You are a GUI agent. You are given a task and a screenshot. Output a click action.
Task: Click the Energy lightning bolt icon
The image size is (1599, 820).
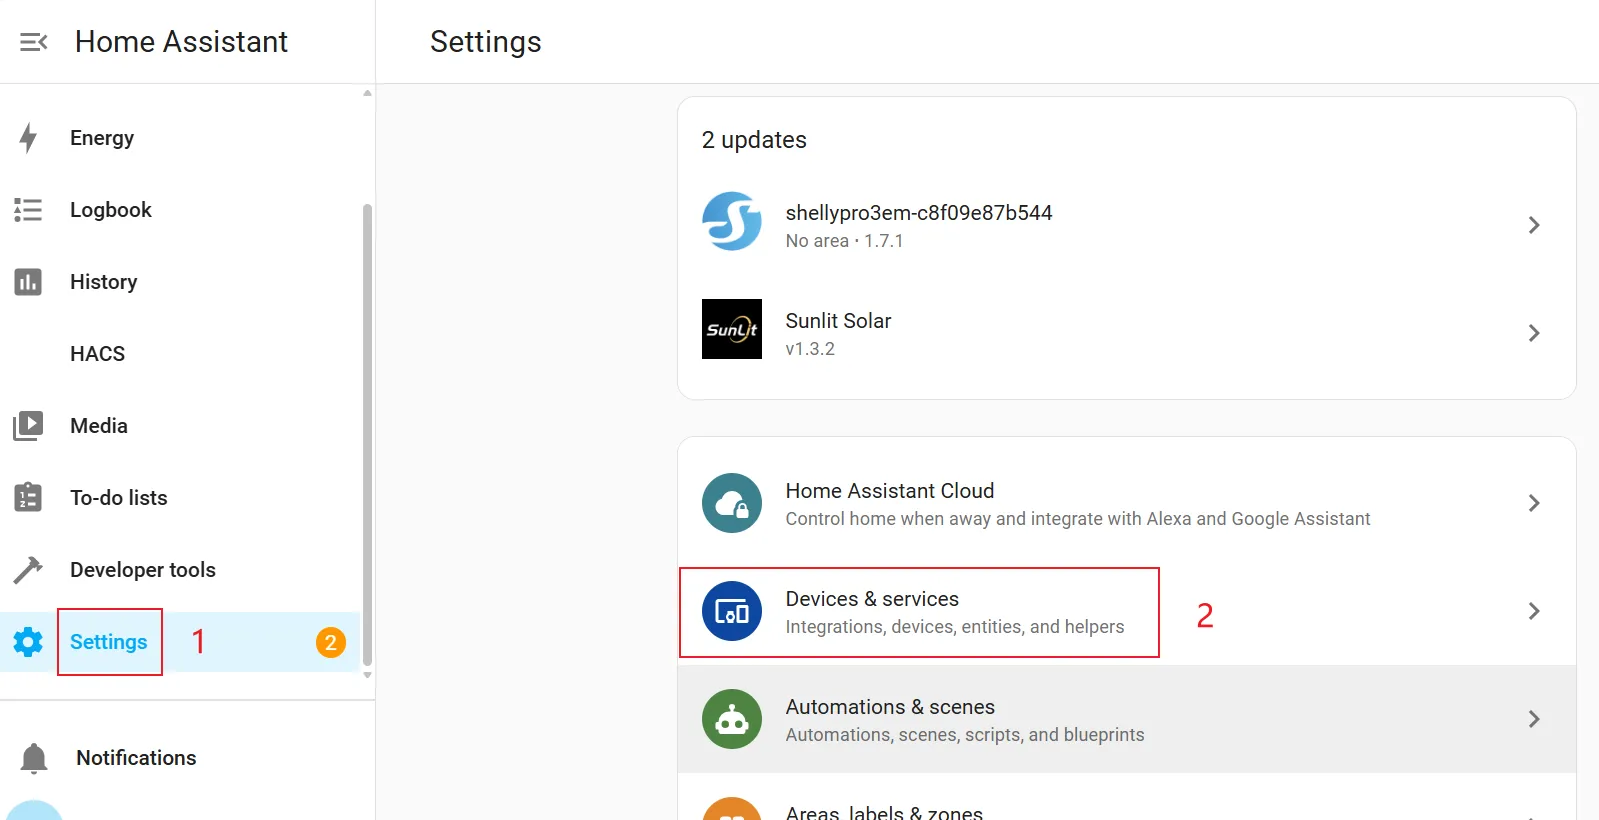click(28, 138)
